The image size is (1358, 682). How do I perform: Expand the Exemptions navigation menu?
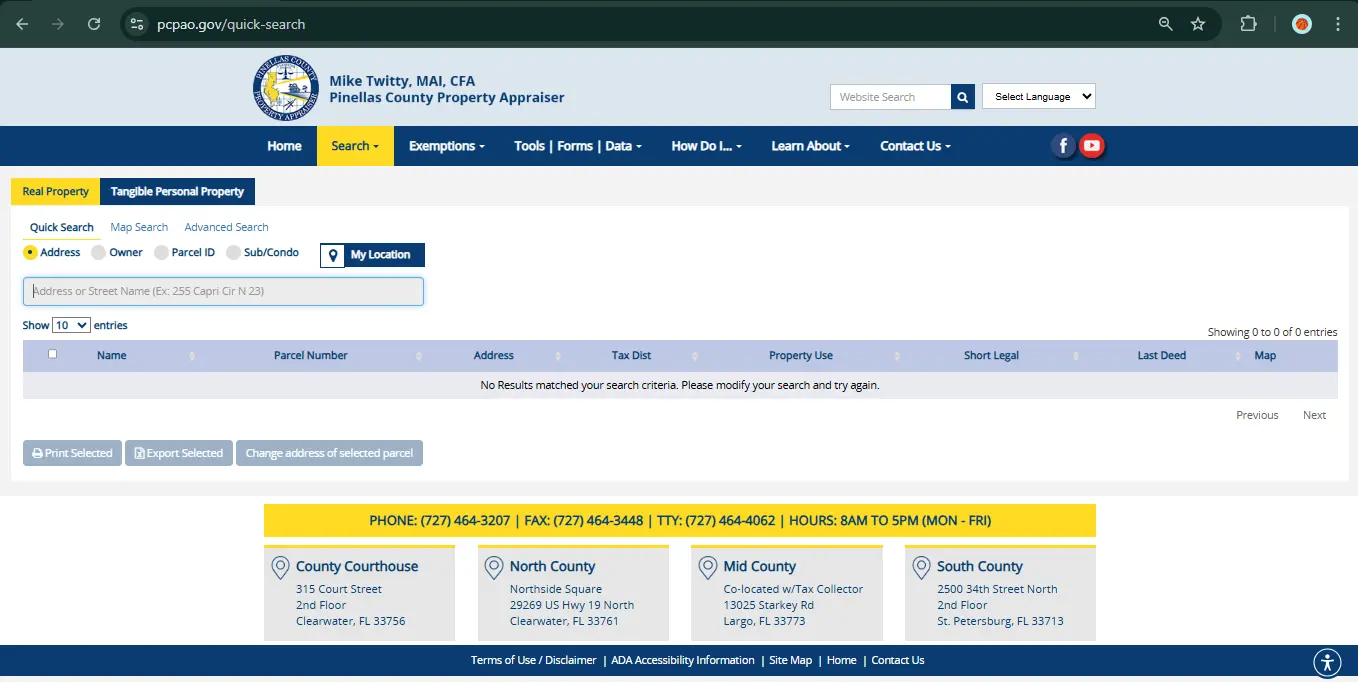click(446, 146)
